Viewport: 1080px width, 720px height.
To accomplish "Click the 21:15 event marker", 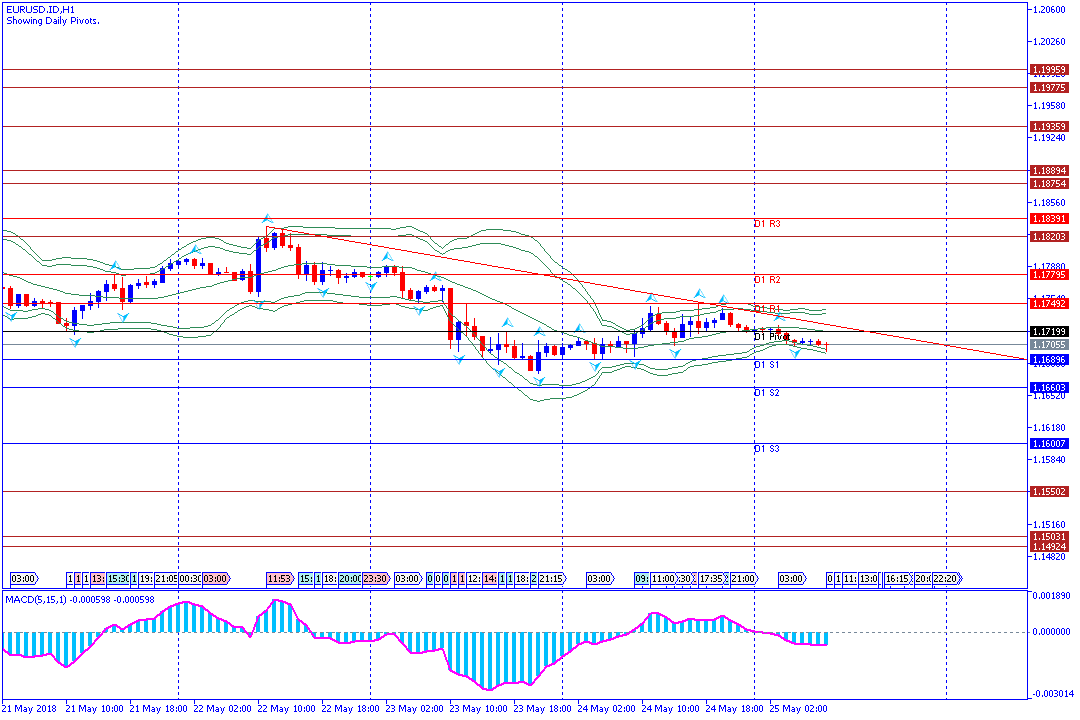I will click(551, 579).
